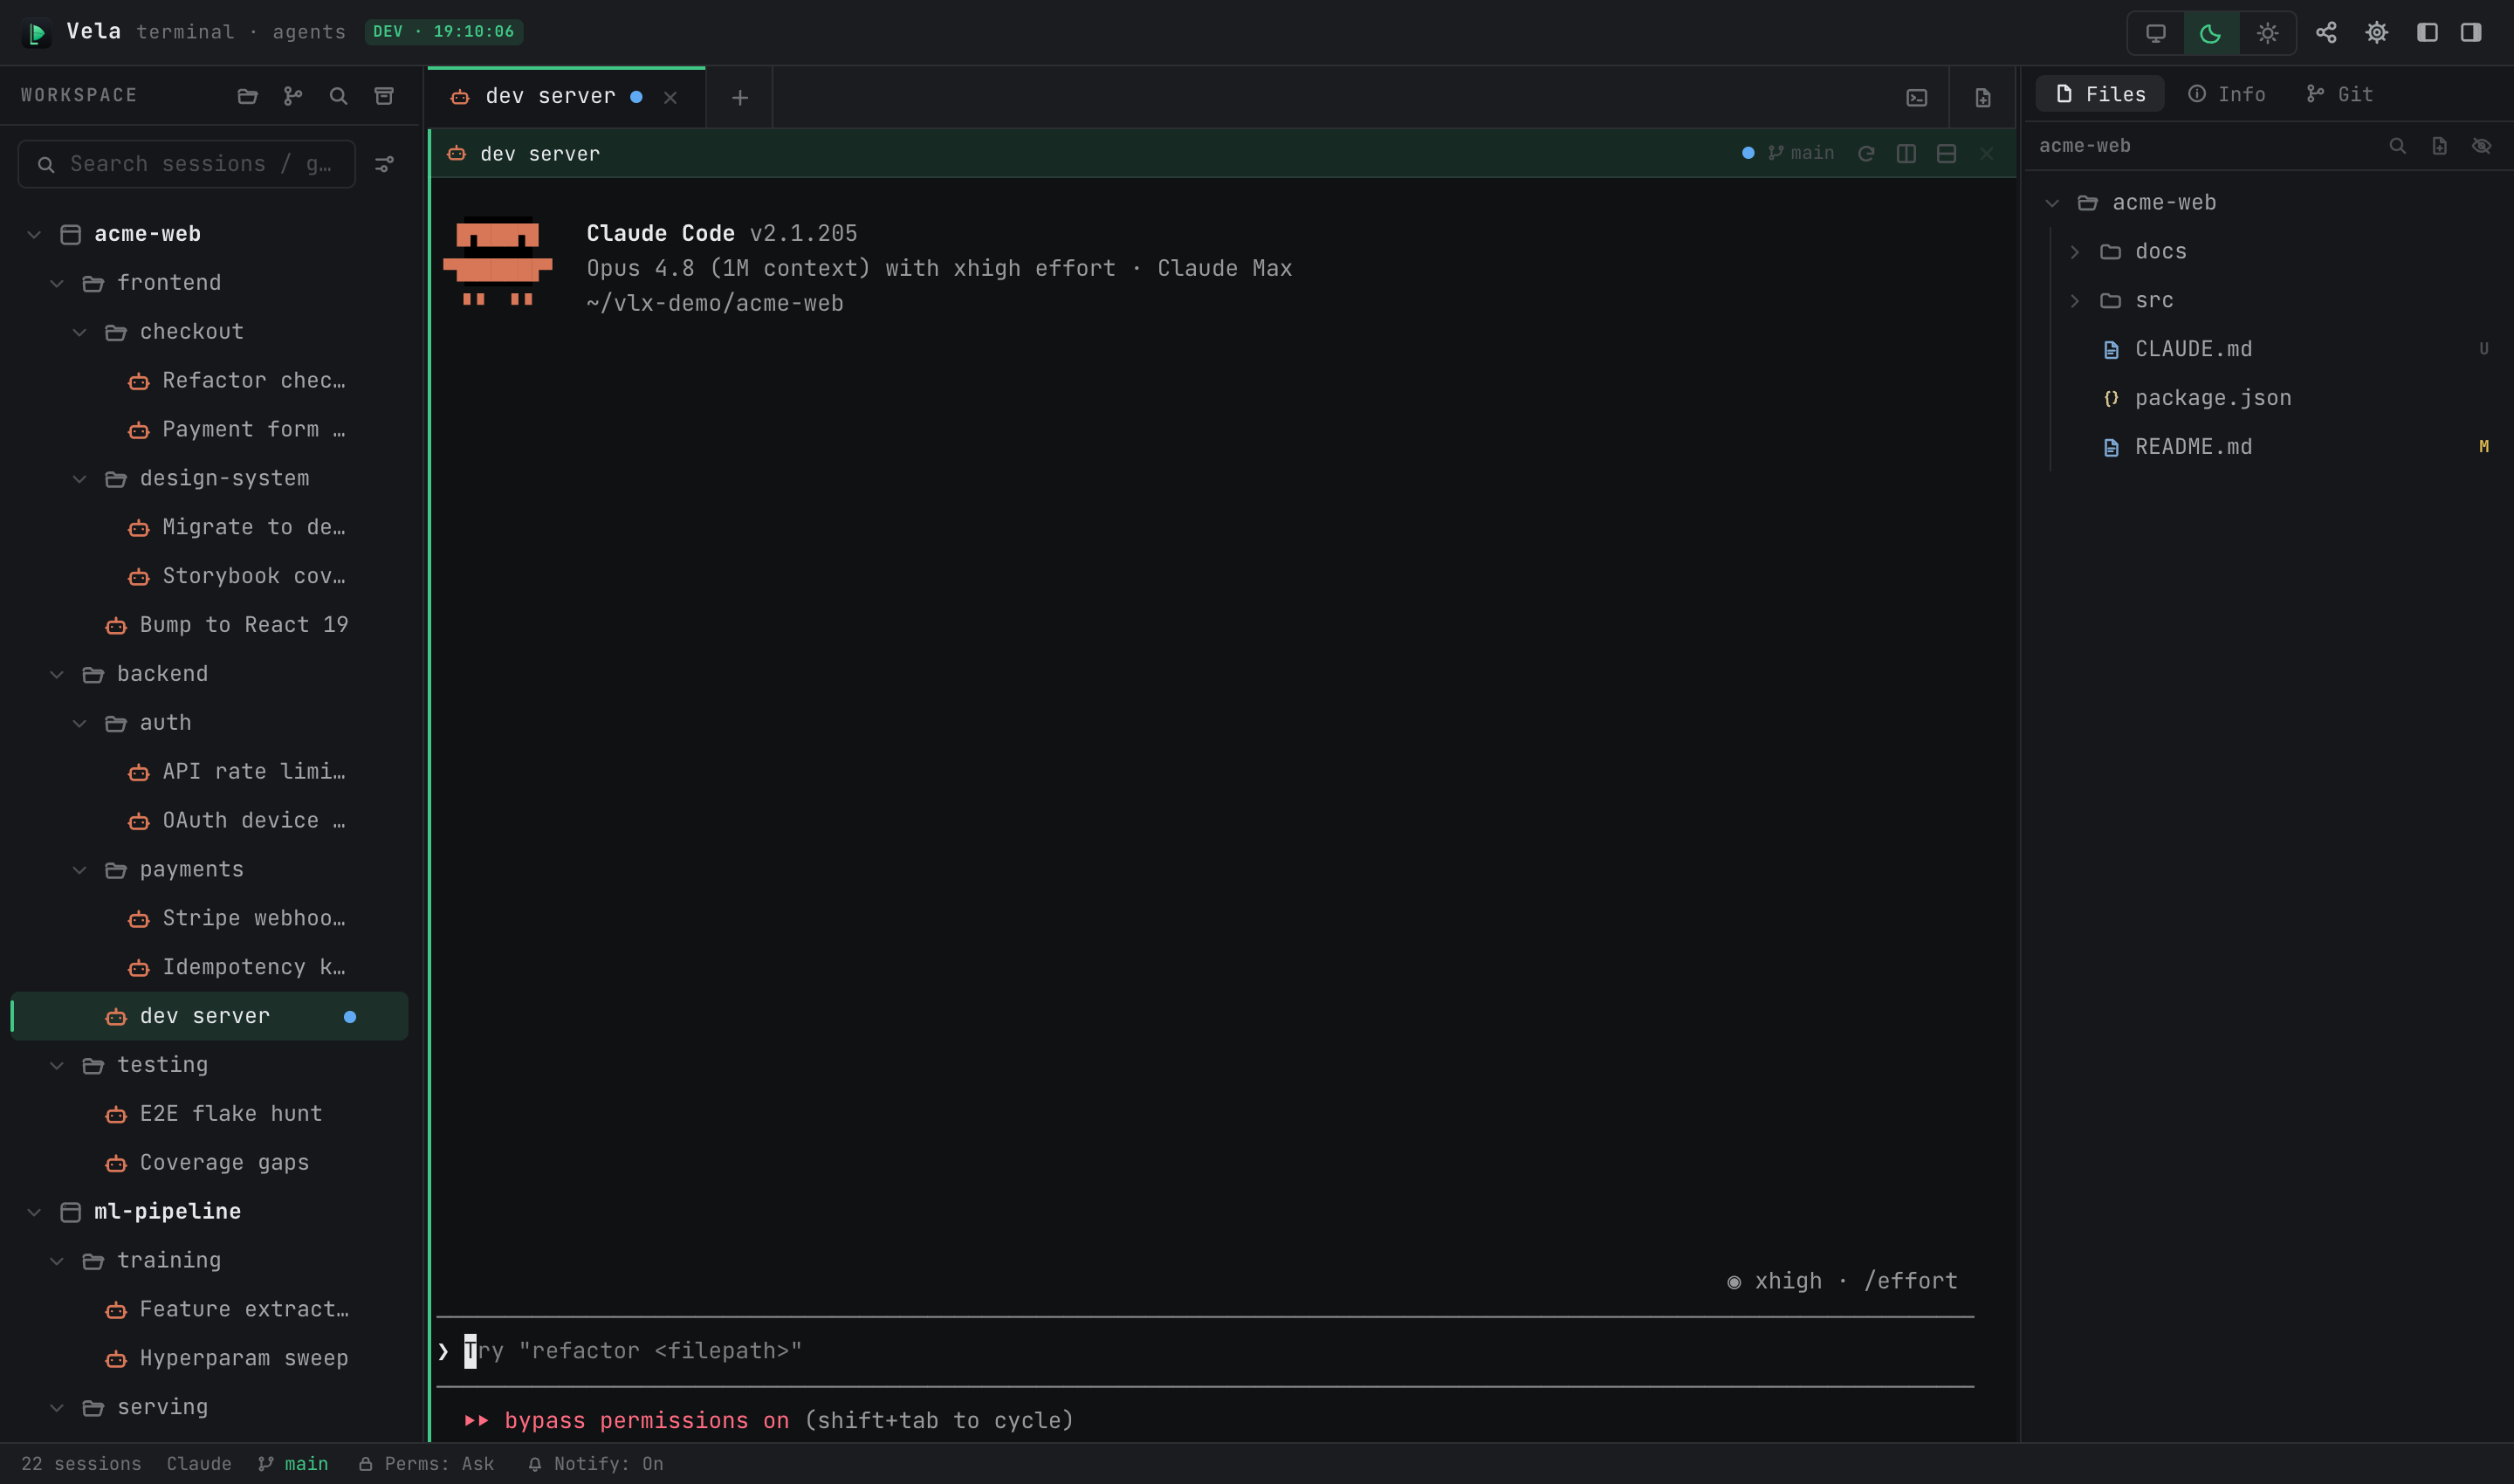Select system theme monitor icon
Image resolution: width=2514 pixels, height=1484 pixels.
tap(2155, 33)
